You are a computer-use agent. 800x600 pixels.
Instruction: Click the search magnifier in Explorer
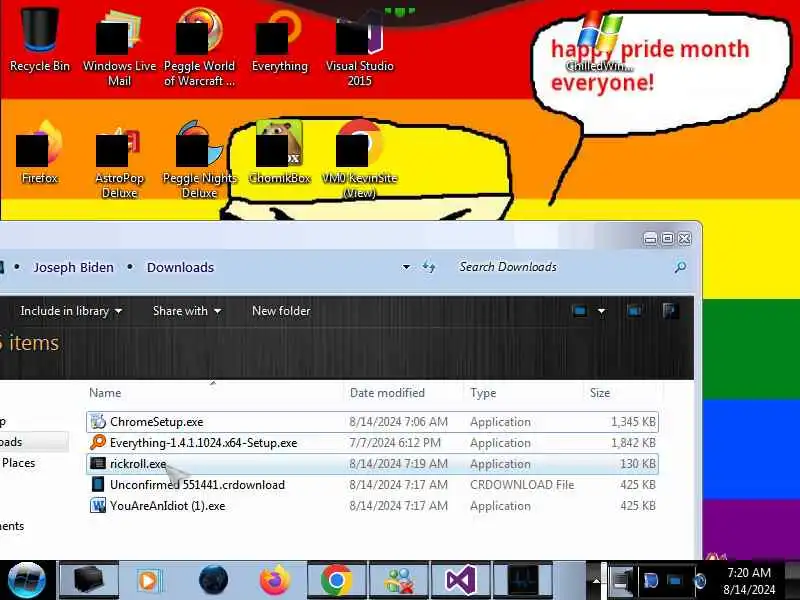coord(680,267)
